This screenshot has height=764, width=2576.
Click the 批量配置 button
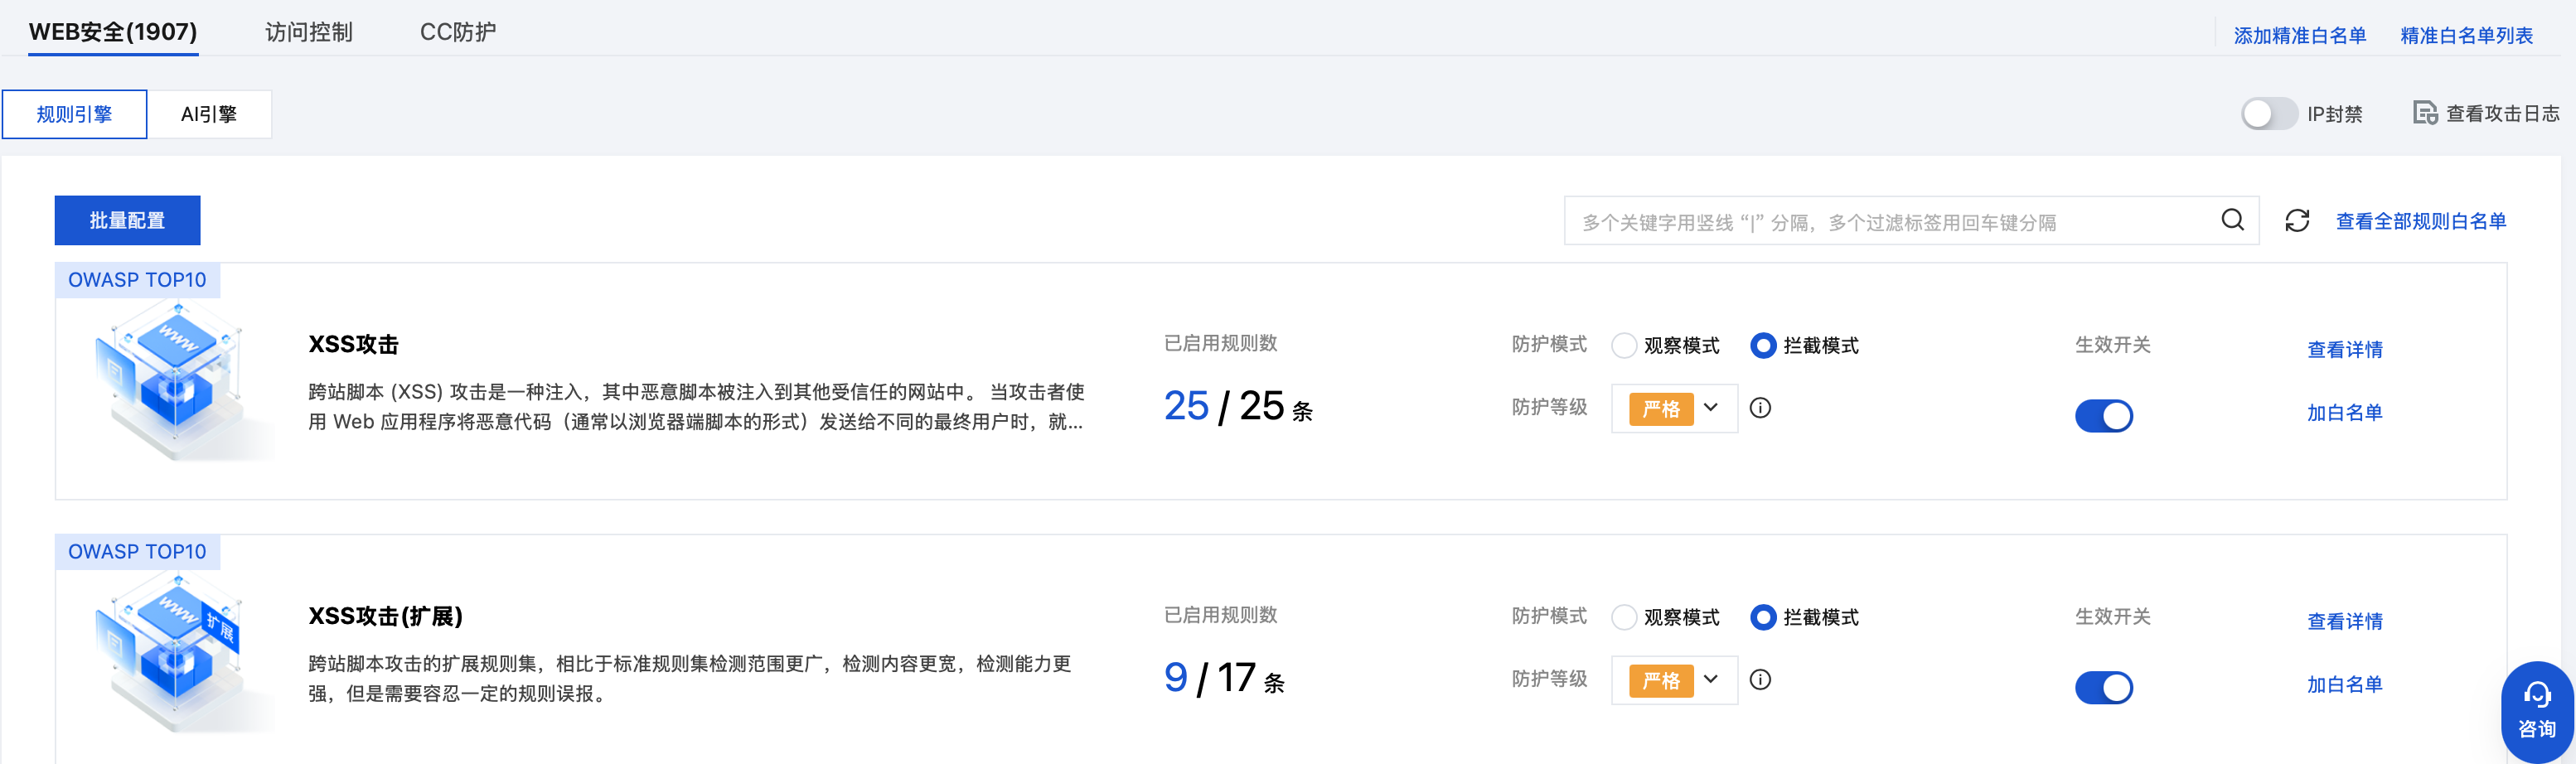pos(127,220)
